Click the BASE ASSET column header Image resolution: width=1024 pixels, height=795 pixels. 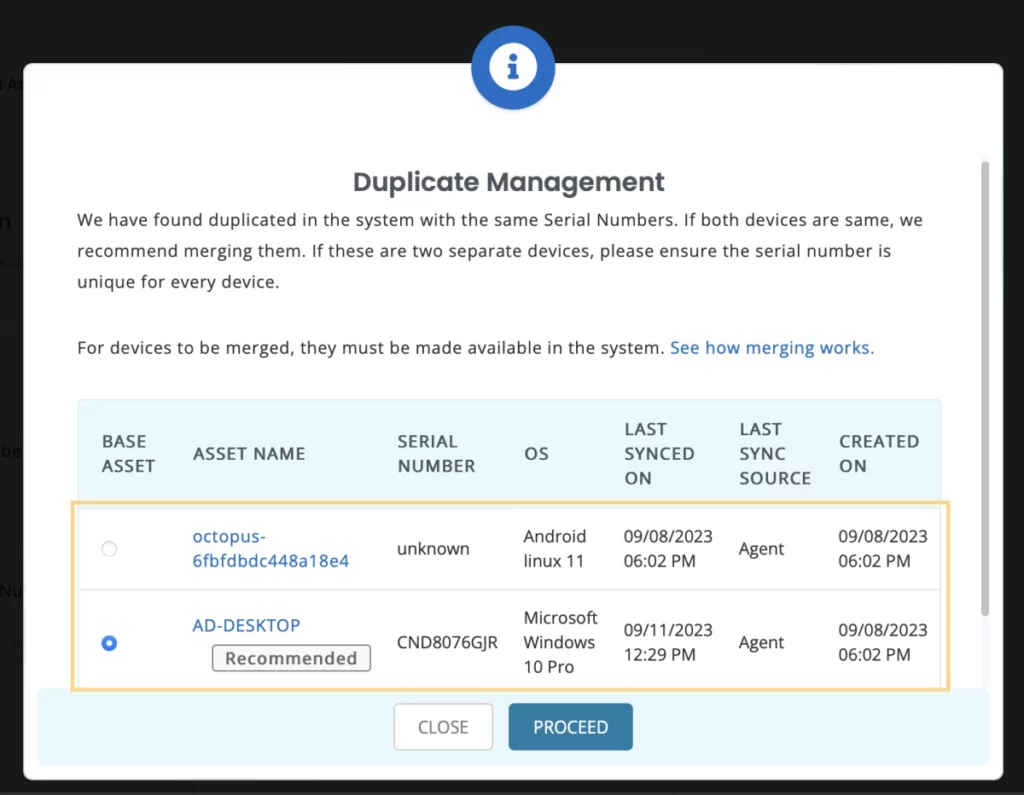click(x=128, y=453)
